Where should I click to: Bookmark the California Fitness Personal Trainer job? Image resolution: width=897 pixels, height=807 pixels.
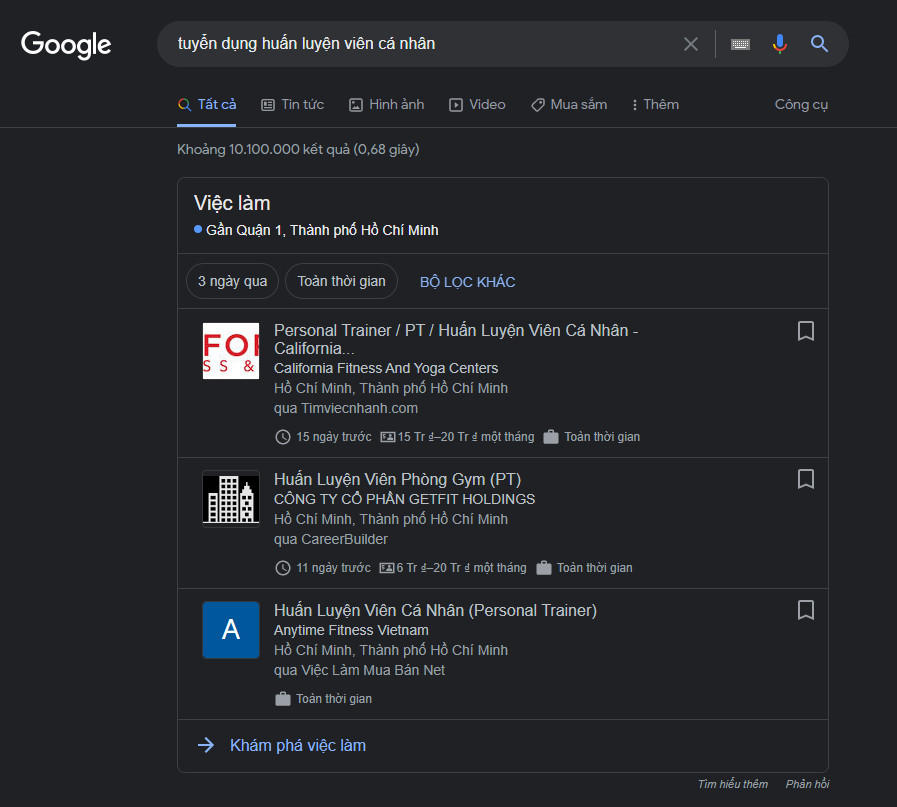coord(805,331)
